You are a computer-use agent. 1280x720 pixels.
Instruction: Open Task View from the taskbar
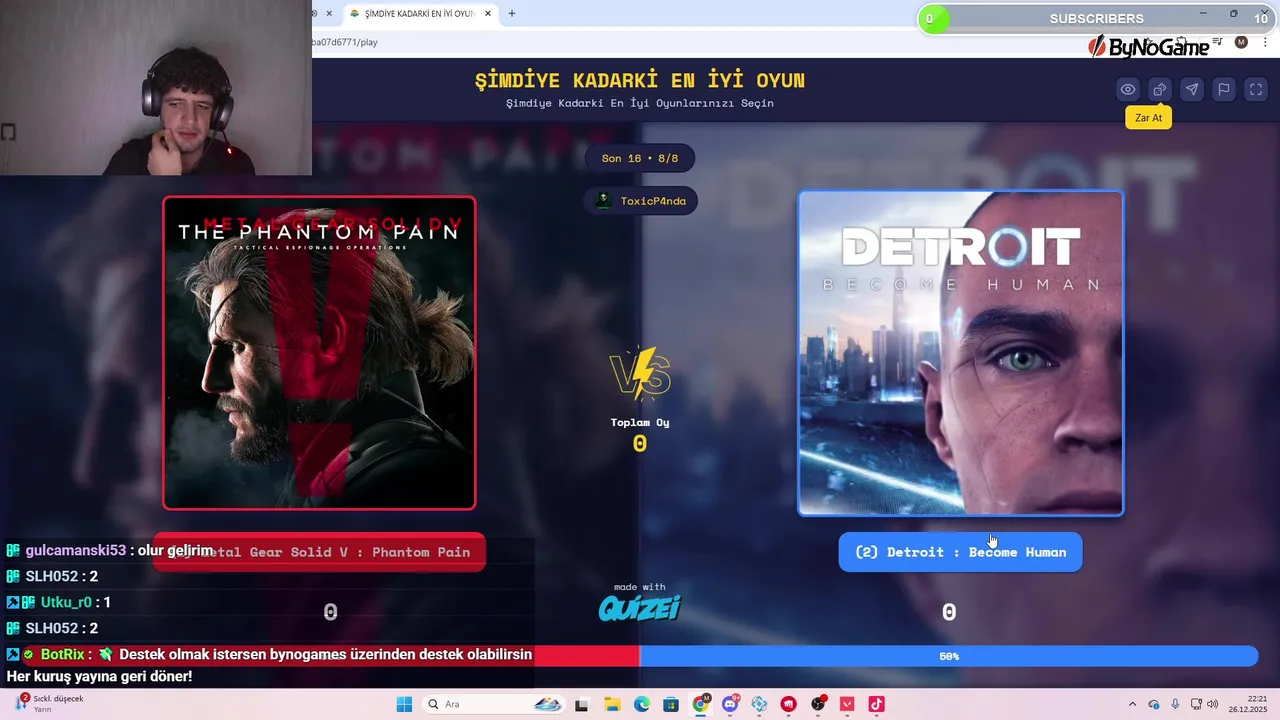(x=581, y=704)
